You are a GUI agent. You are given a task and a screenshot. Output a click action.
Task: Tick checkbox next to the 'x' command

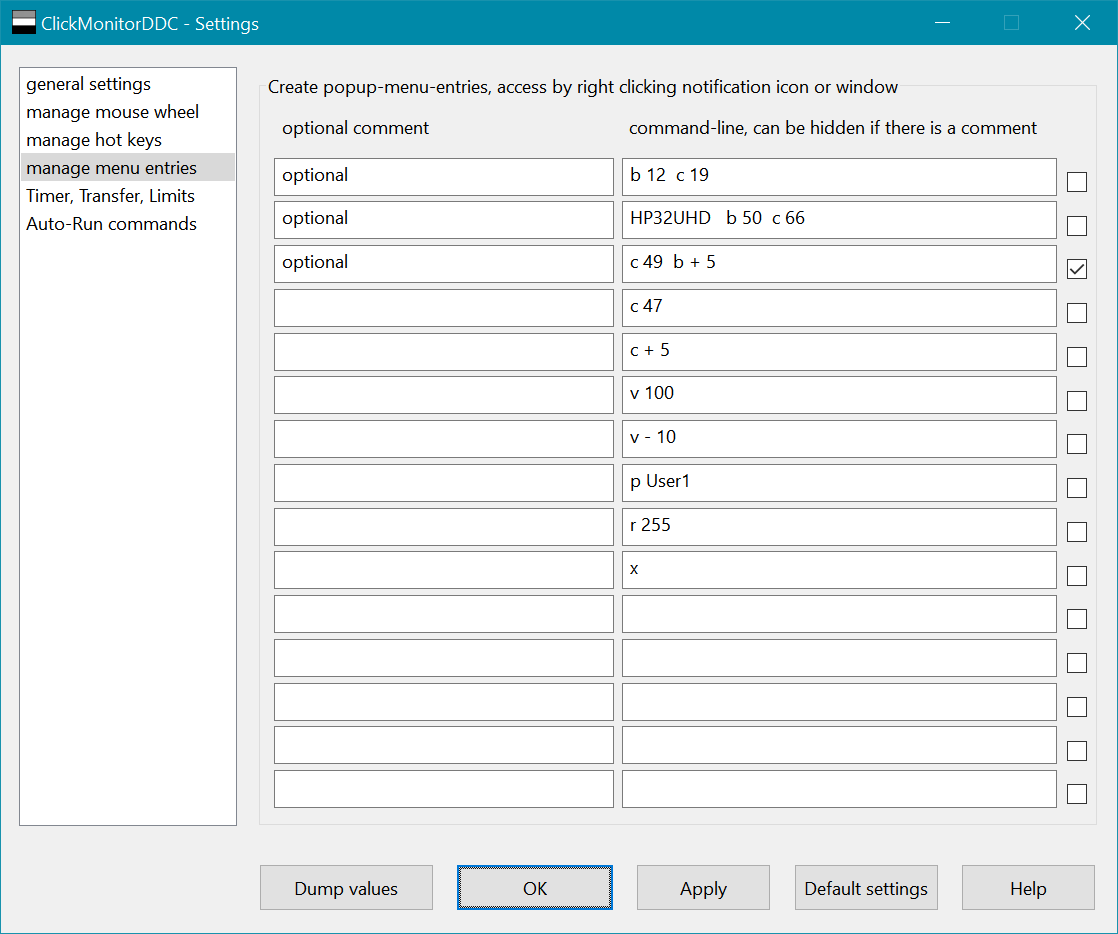click(x=1077, y=575)
